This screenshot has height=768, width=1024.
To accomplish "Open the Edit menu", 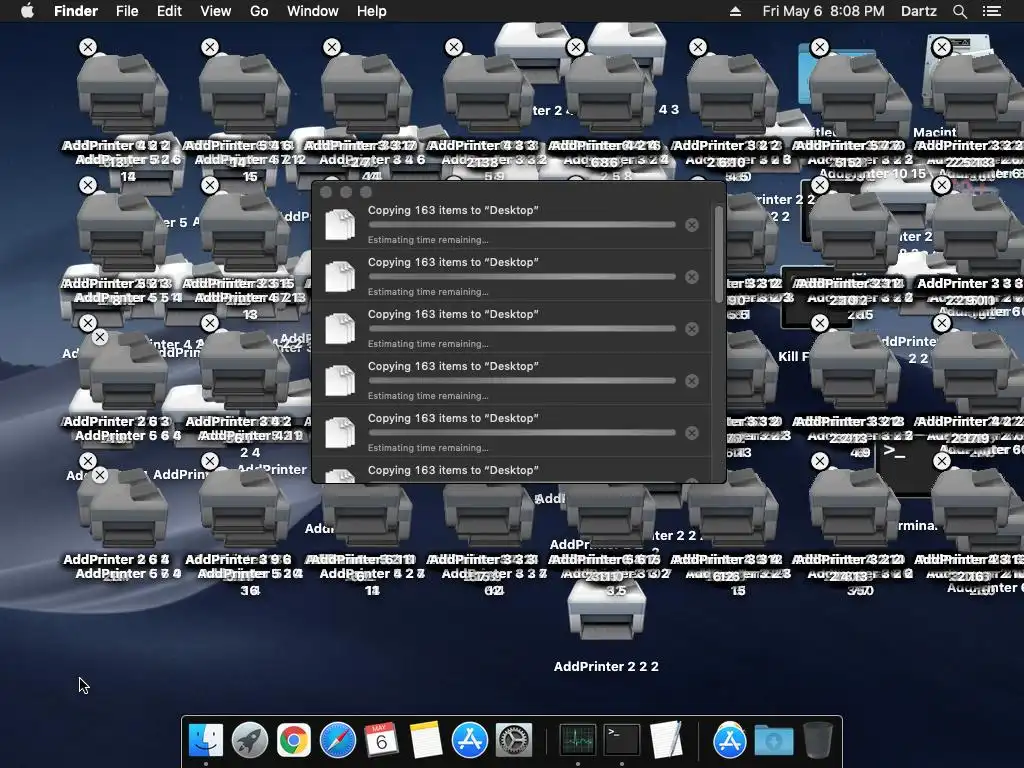I will 169,11.
